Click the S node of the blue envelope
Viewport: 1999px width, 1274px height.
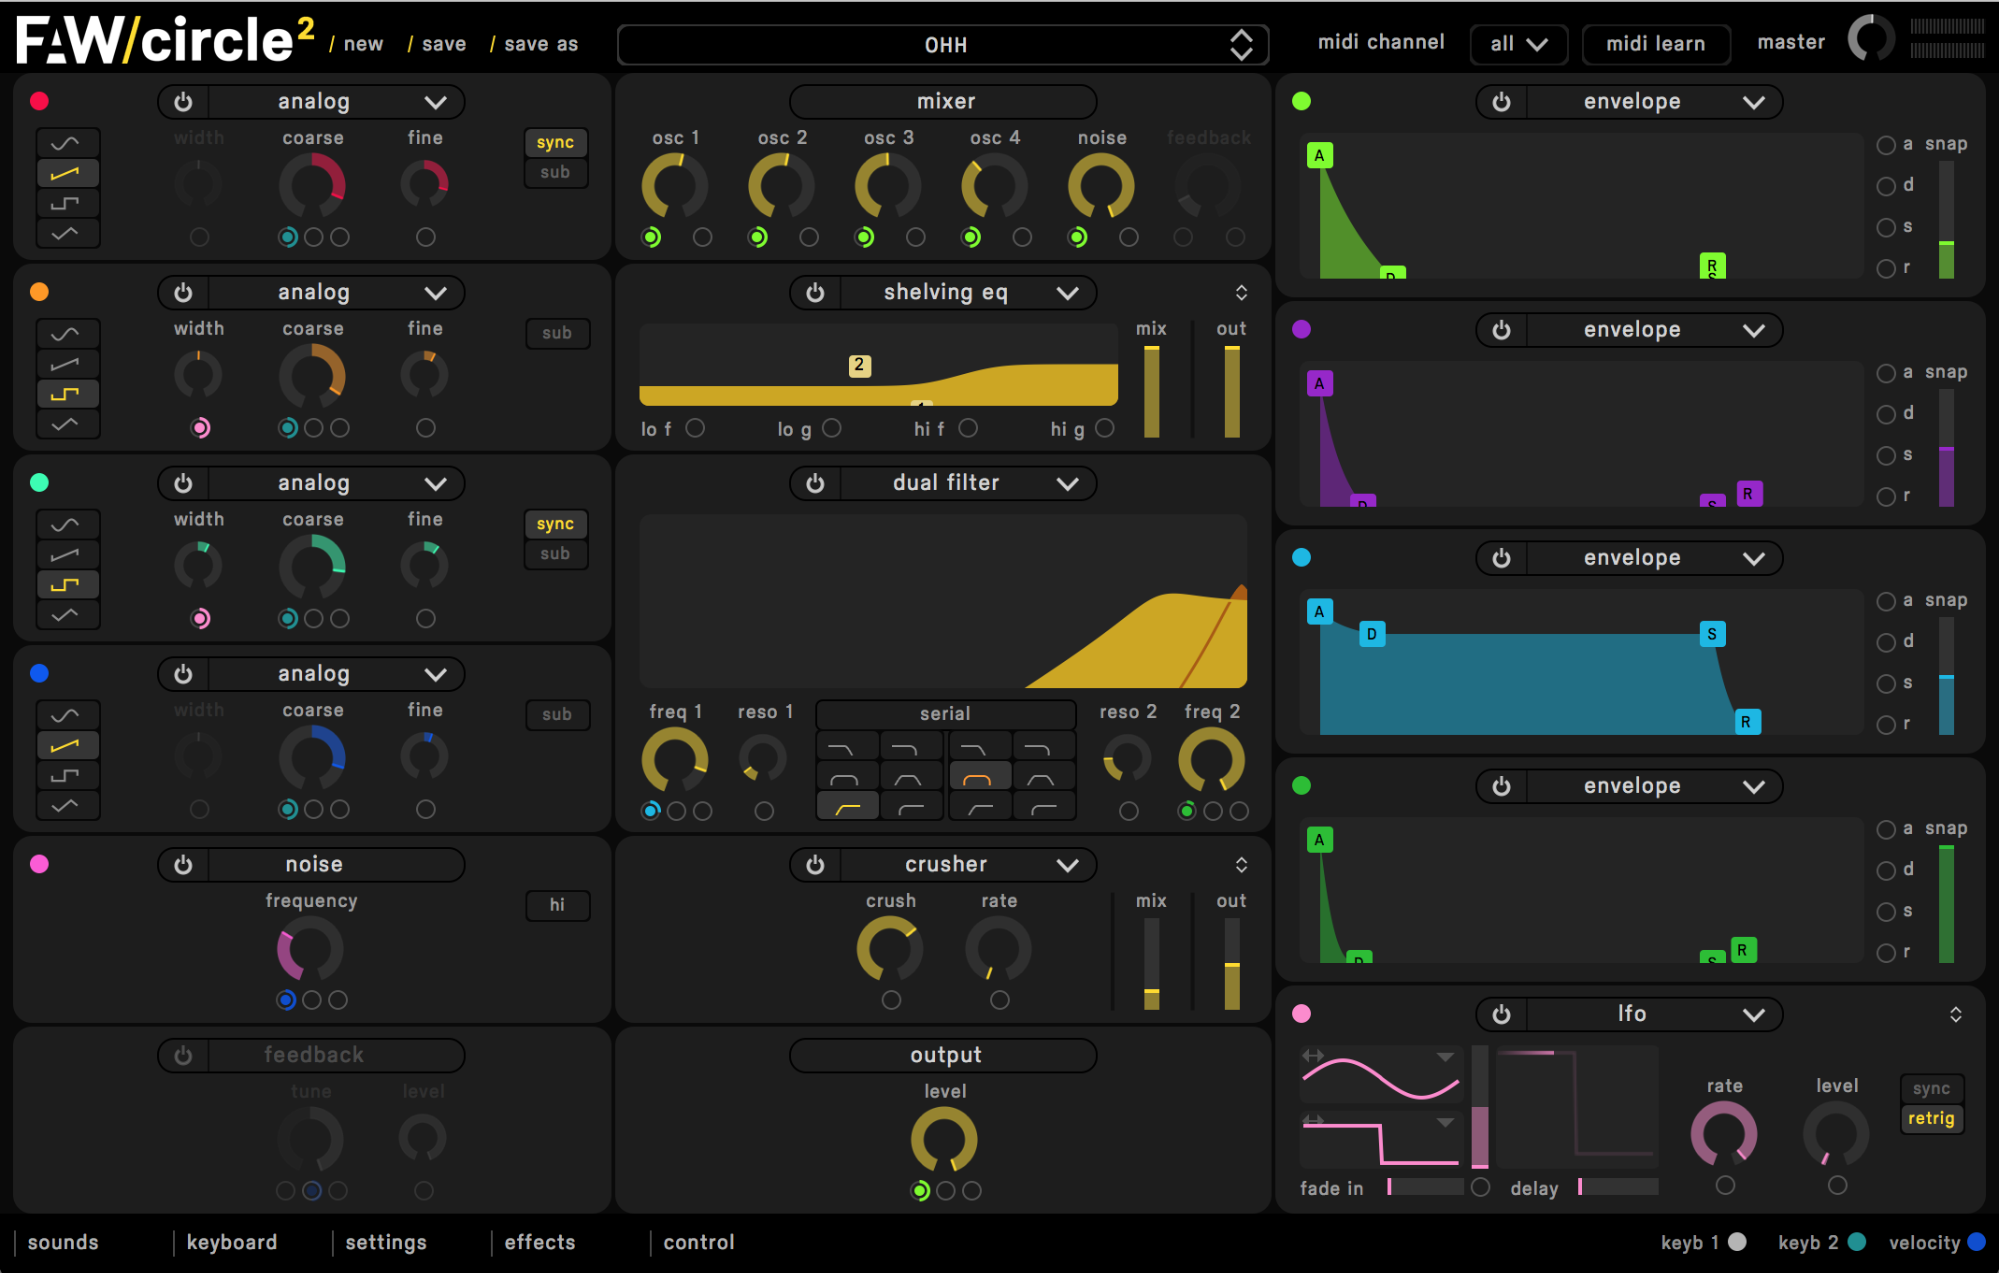point(1712,634)
